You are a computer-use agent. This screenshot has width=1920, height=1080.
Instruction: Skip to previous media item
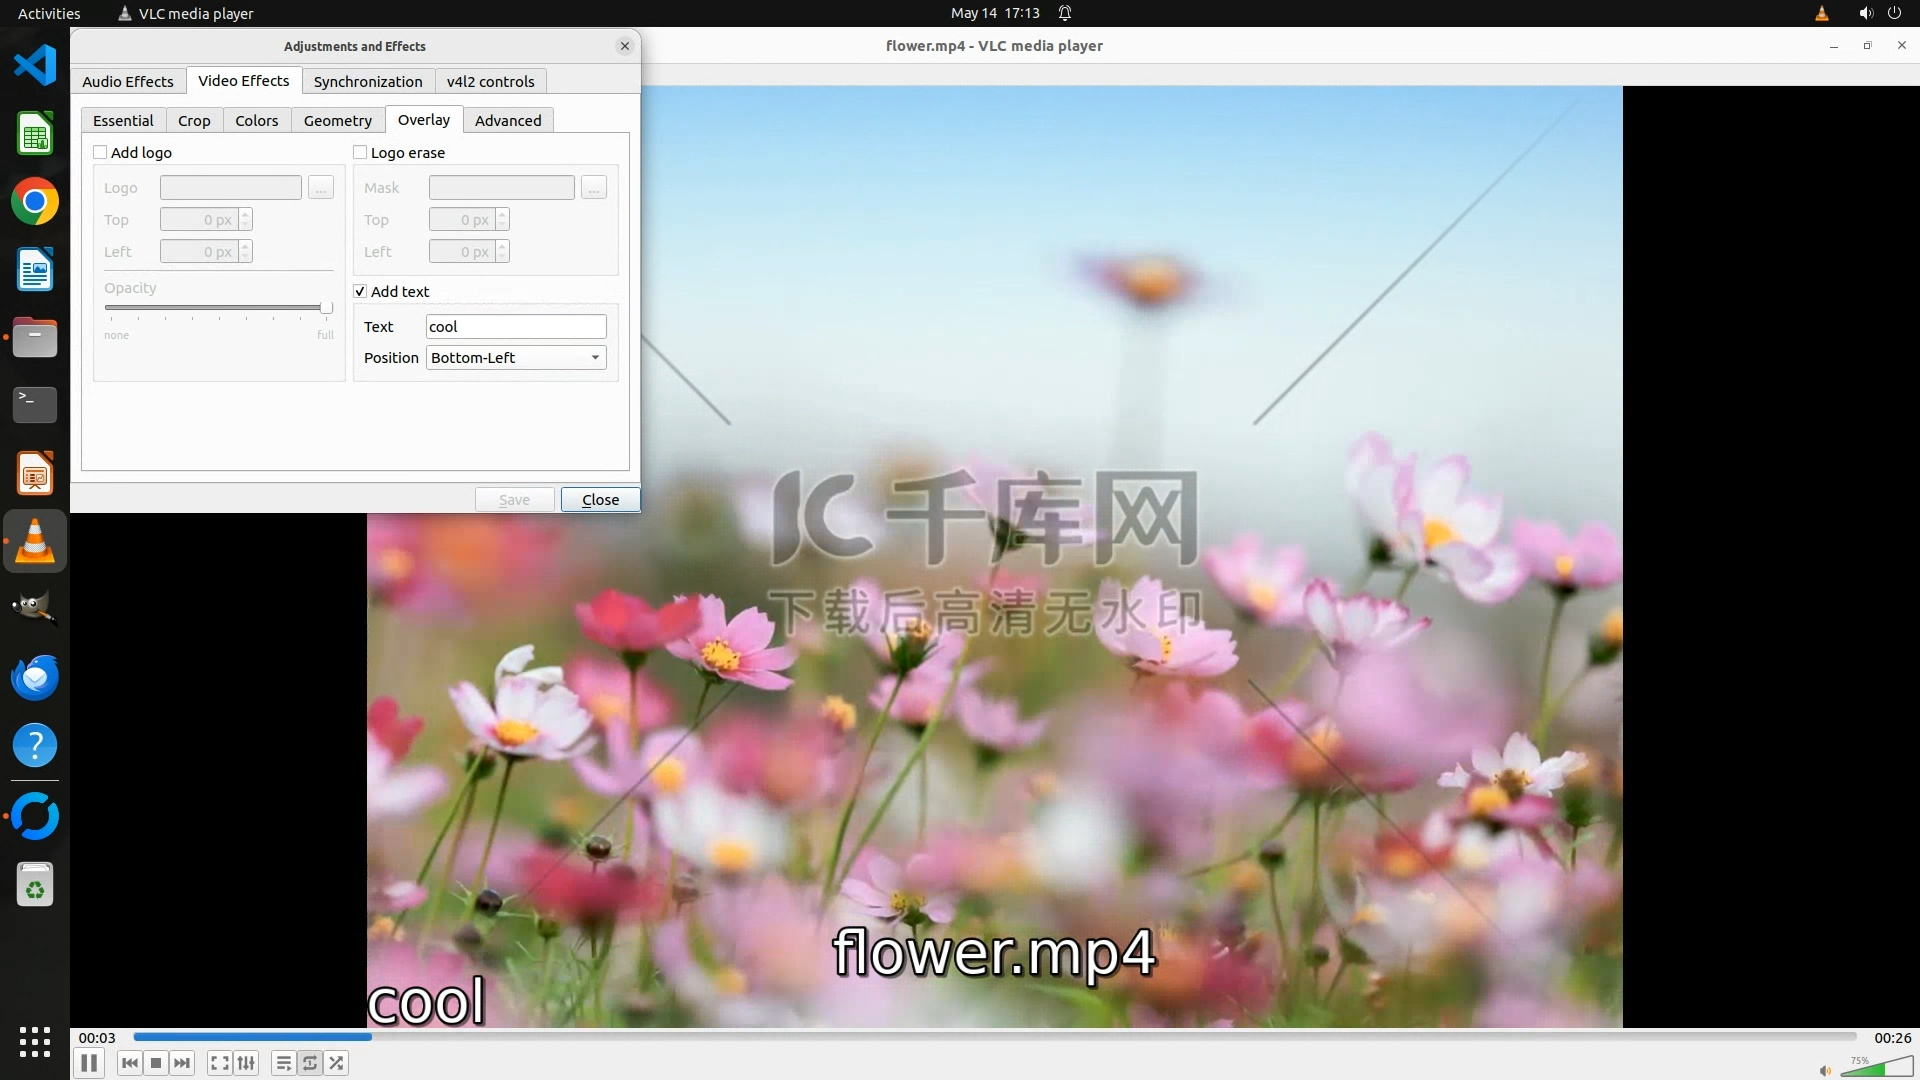tap(130, 1063)
